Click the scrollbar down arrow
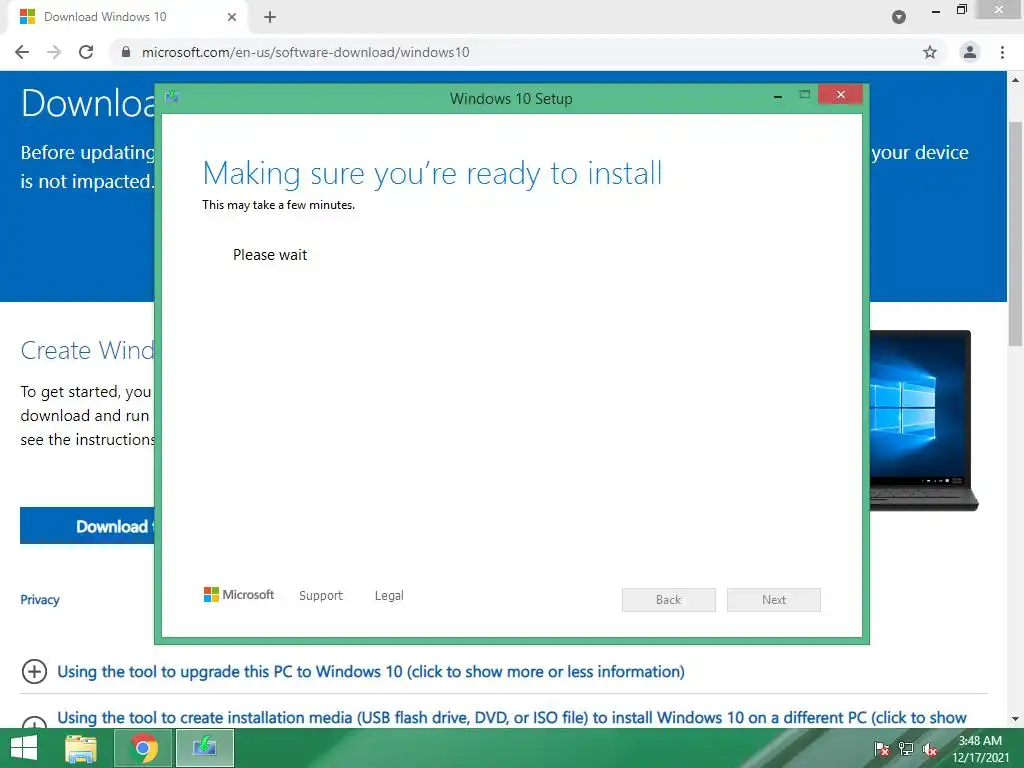The width and height of the screenshot is (1024, 768). [x=1016, y=719]
